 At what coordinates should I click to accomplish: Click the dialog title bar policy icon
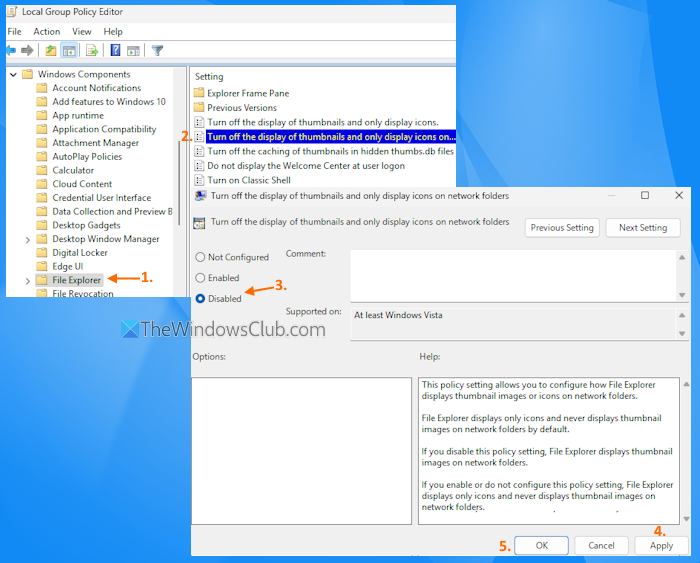point(200,196)
